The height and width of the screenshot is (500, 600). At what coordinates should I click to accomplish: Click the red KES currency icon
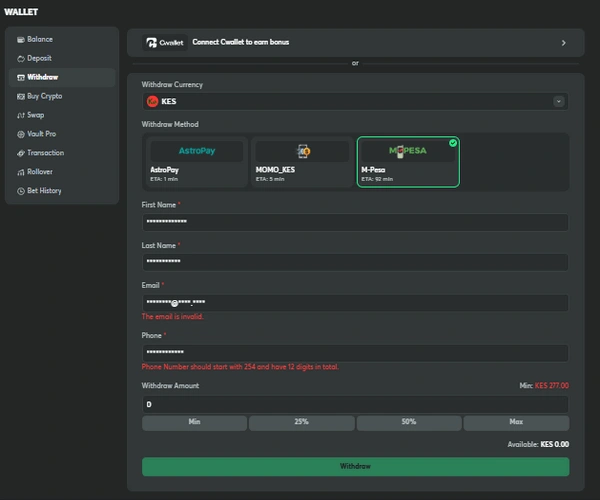(152, 101)
